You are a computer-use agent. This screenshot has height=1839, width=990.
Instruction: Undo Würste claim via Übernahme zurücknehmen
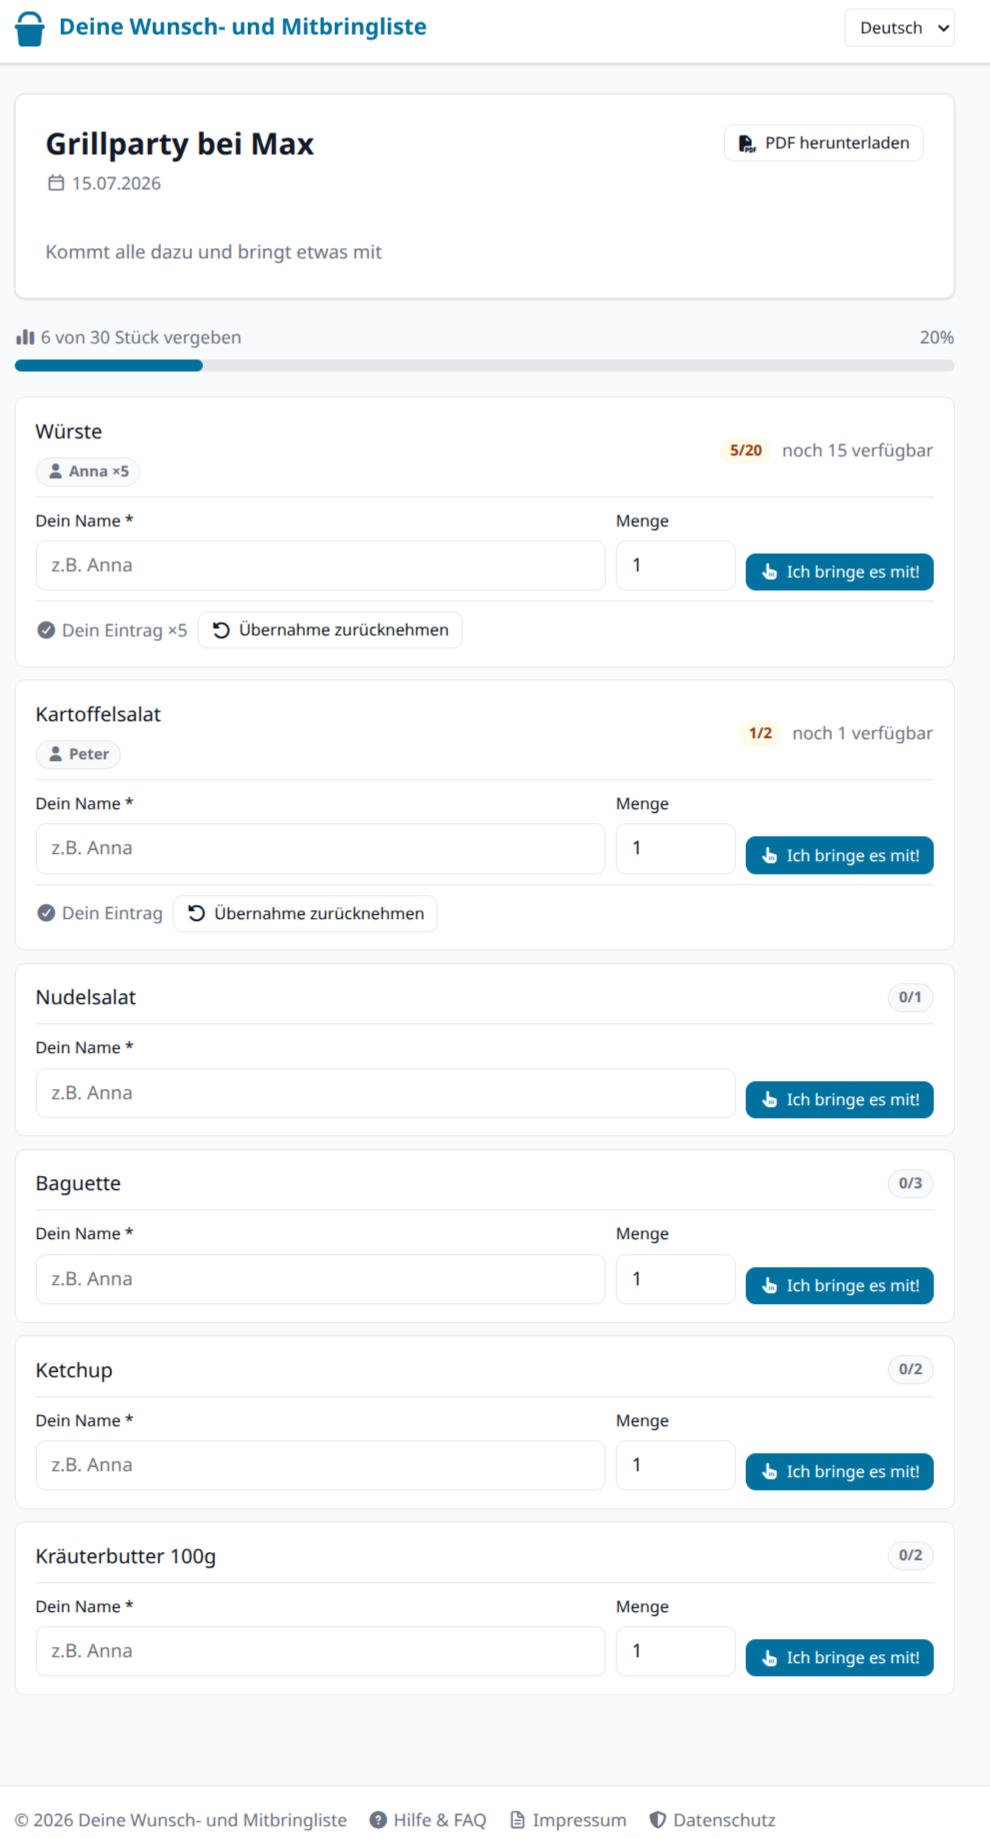(330, 630)
